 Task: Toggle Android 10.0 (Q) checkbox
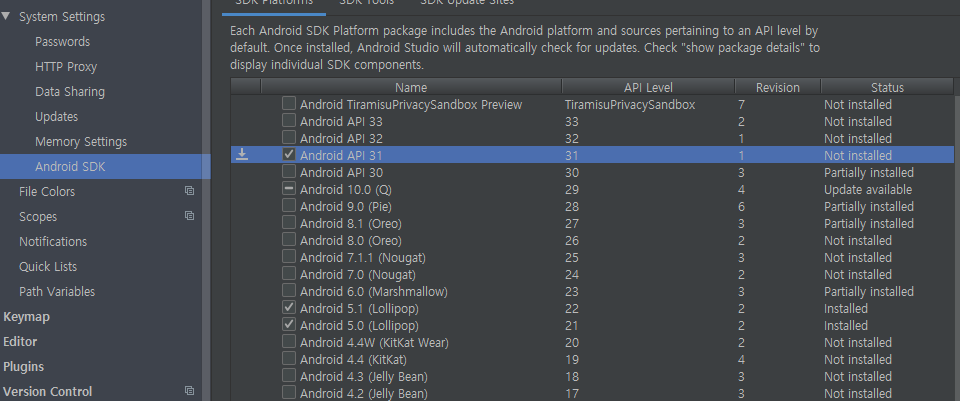[x=289, y=189]
